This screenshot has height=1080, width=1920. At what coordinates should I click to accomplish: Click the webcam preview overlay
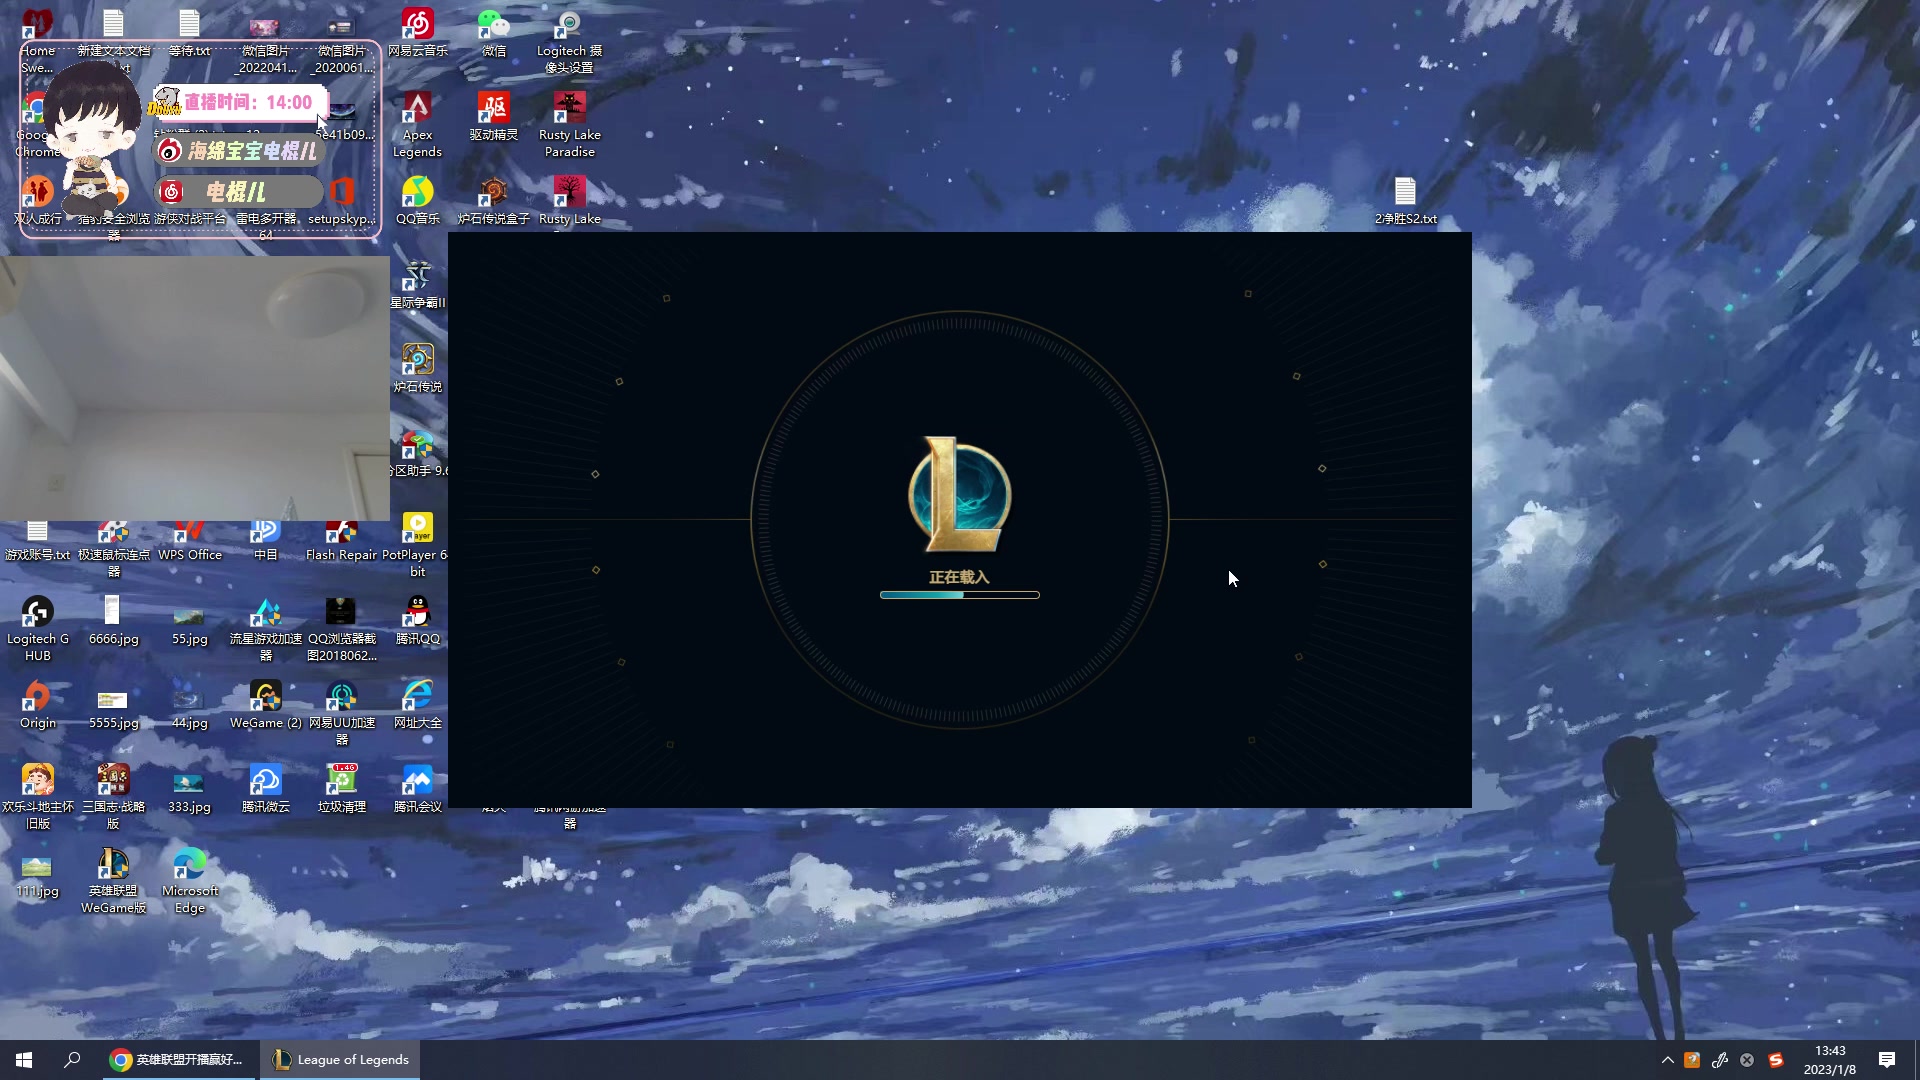195,388
